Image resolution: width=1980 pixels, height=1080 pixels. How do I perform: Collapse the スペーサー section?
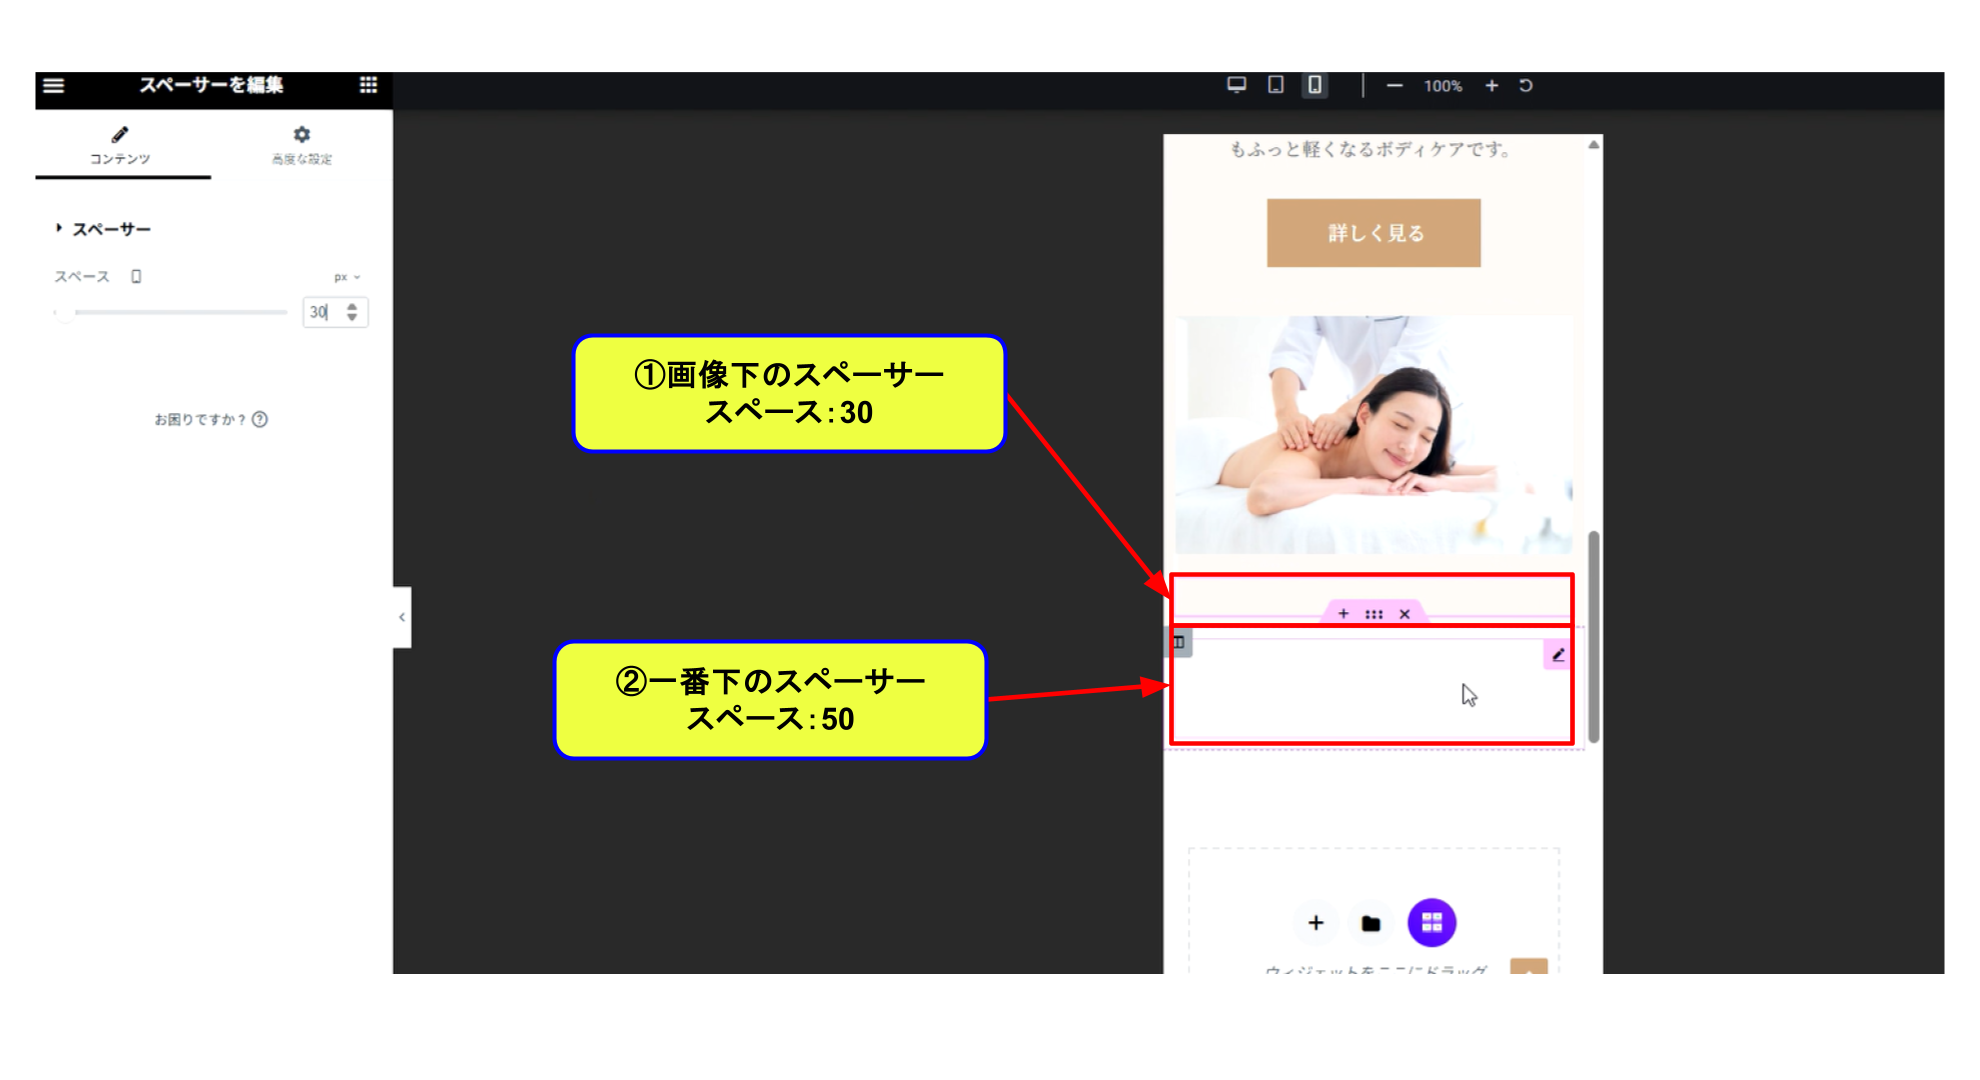click(x=102, y=229)
